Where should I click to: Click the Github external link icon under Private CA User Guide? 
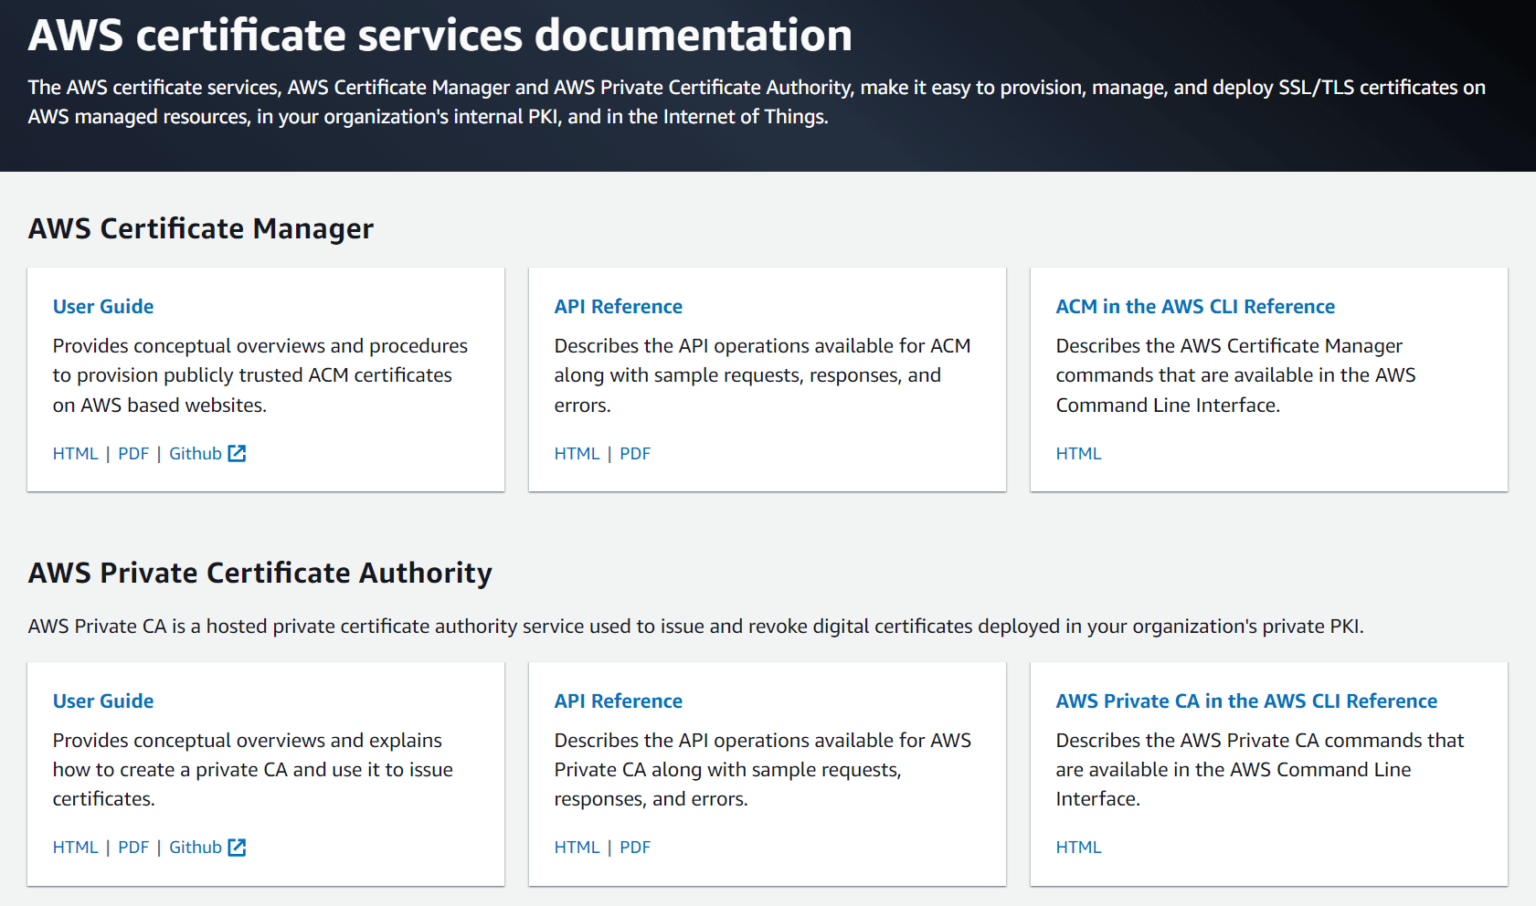[237, 847]
